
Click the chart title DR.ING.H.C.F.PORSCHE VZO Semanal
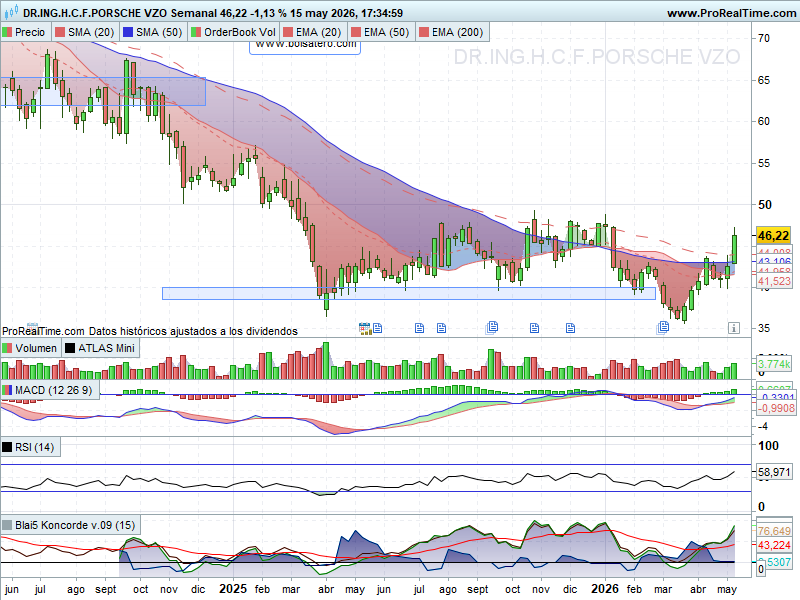120,13
